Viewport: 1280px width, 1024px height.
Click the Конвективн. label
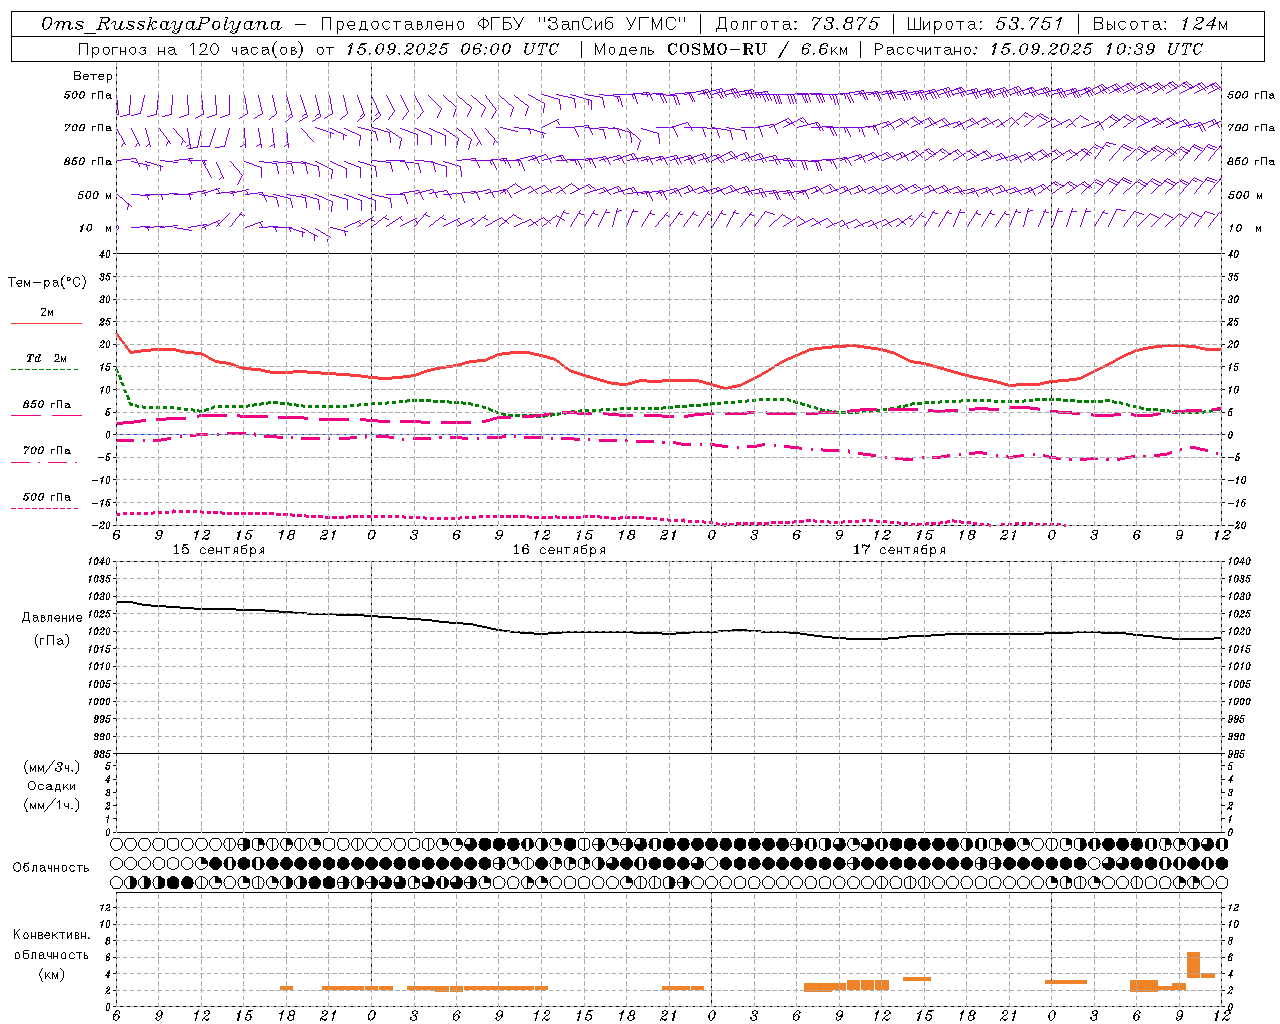[x=51, y=935]
